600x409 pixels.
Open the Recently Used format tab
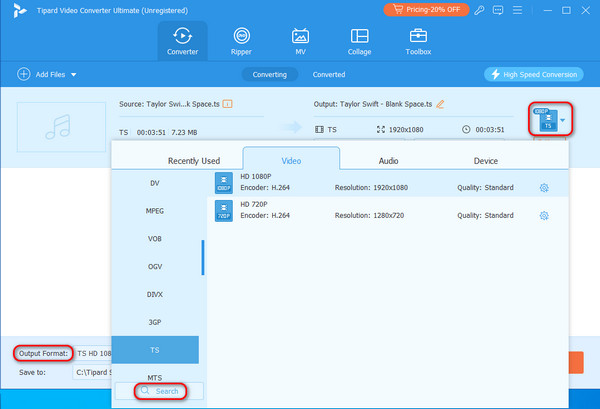194,161
